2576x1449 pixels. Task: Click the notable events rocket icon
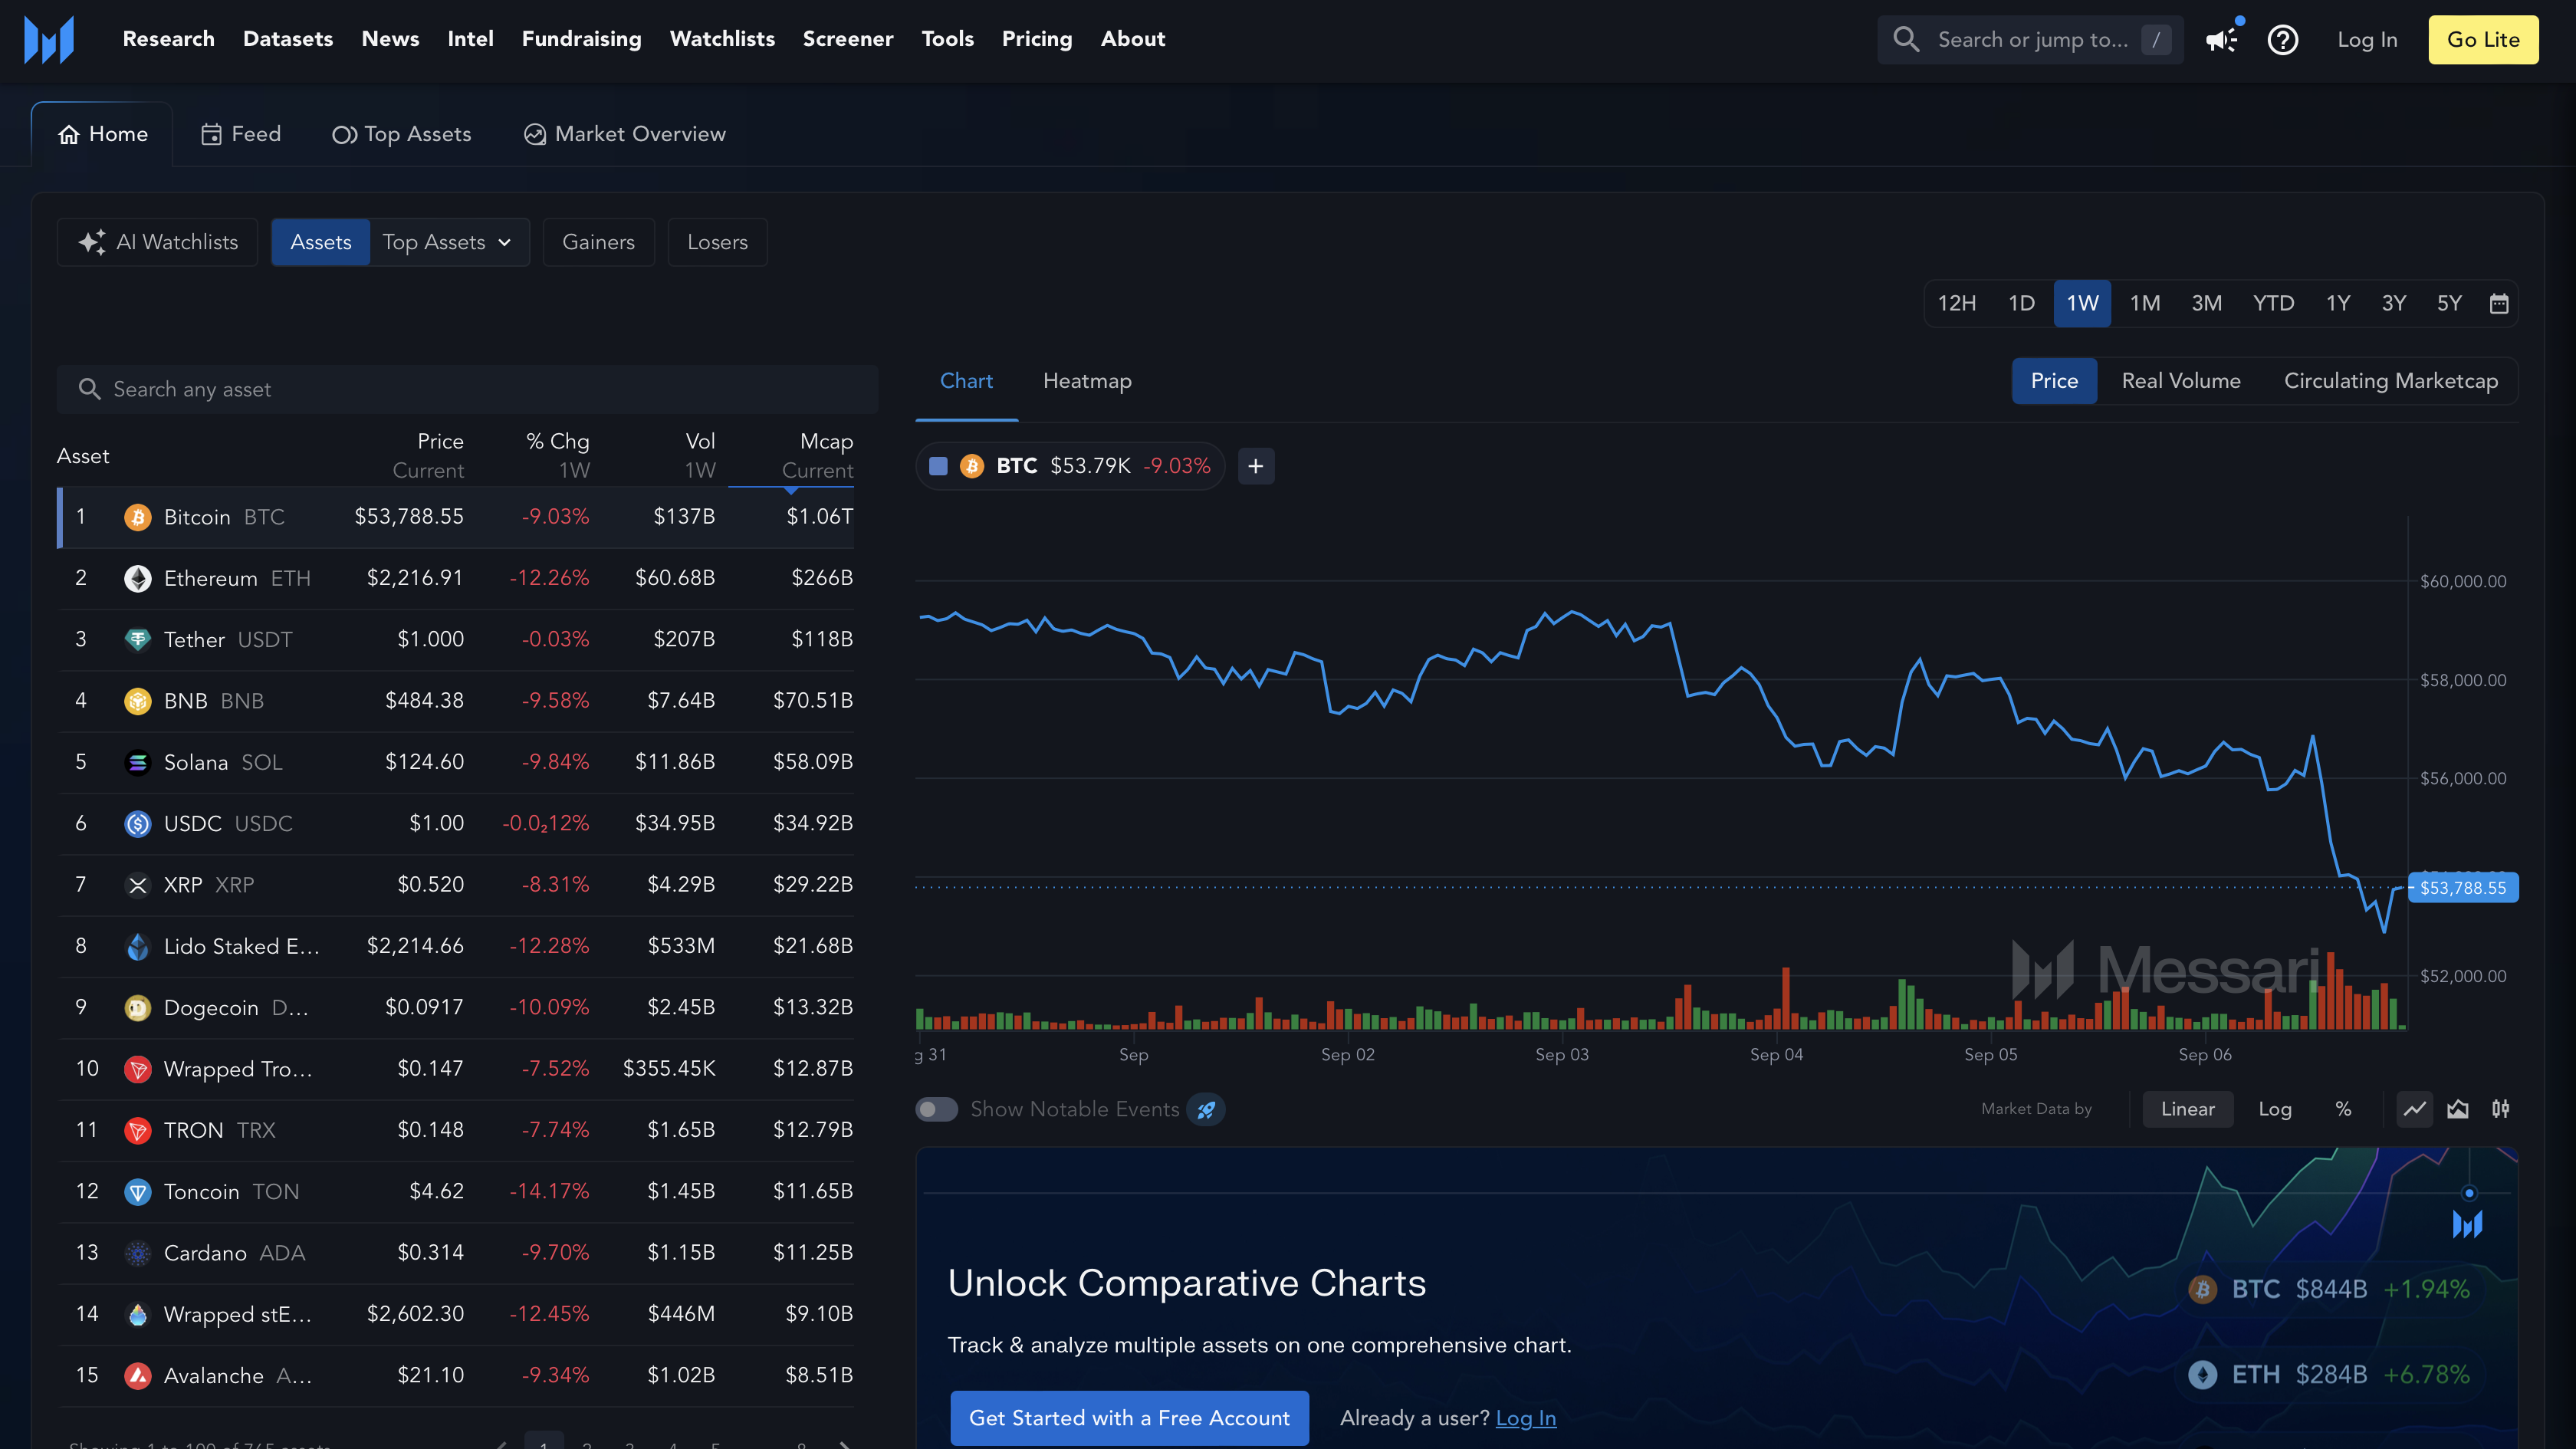1206,1110
